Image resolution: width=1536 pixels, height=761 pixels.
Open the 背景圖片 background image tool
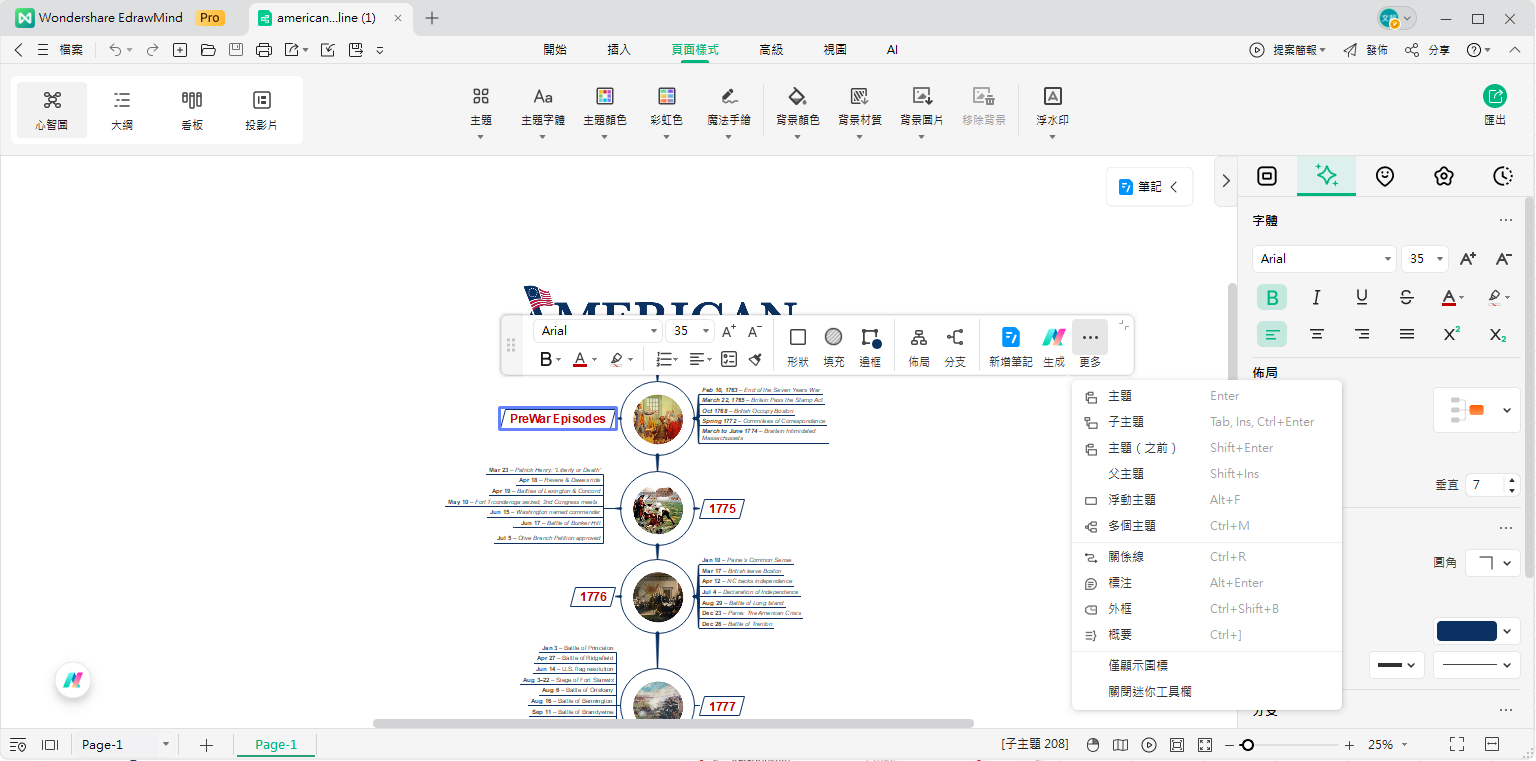click(x=921, y=97)
